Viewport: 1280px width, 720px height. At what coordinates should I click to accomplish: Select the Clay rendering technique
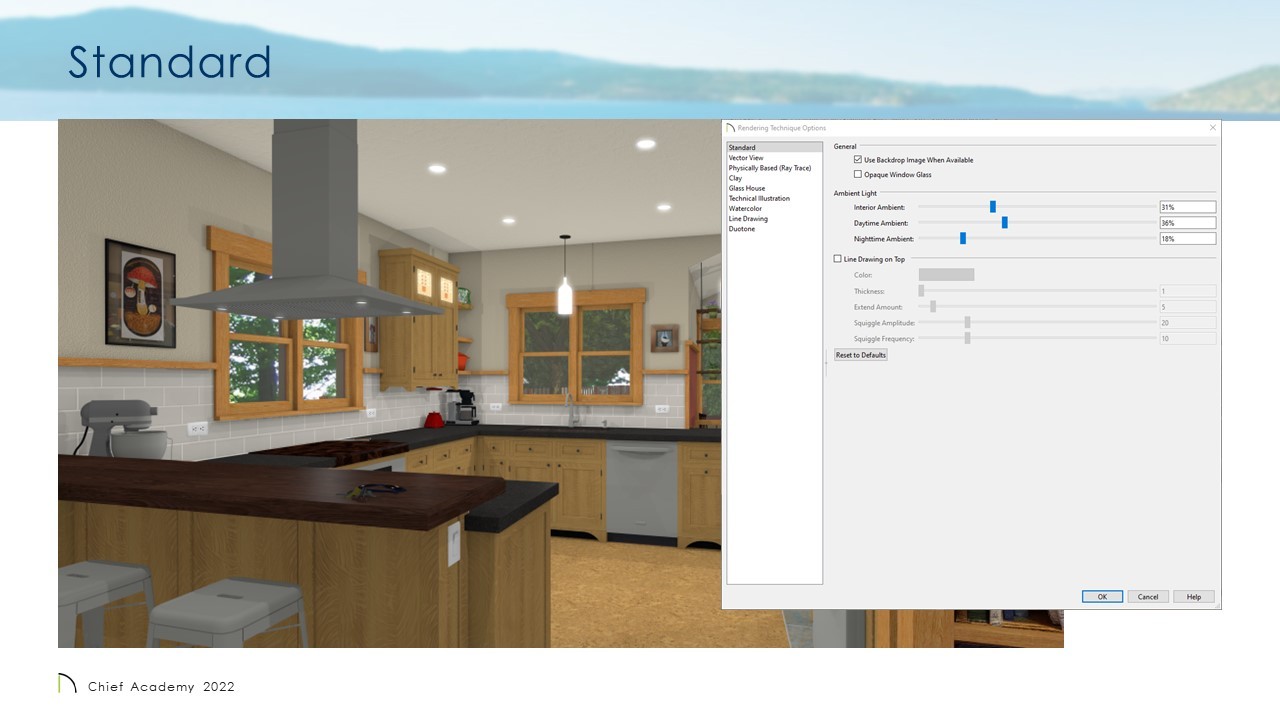point(735,178)
